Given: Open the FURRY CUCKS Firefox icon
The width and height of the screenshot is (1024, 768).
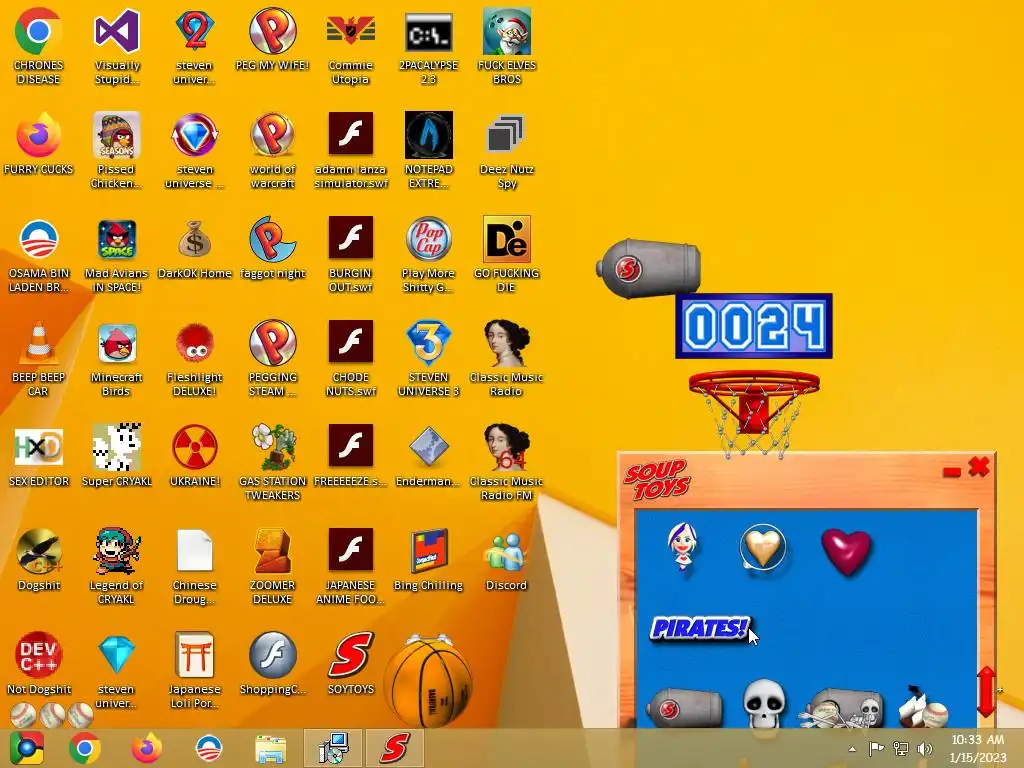Looking at the screenshot, I should 38,144.
